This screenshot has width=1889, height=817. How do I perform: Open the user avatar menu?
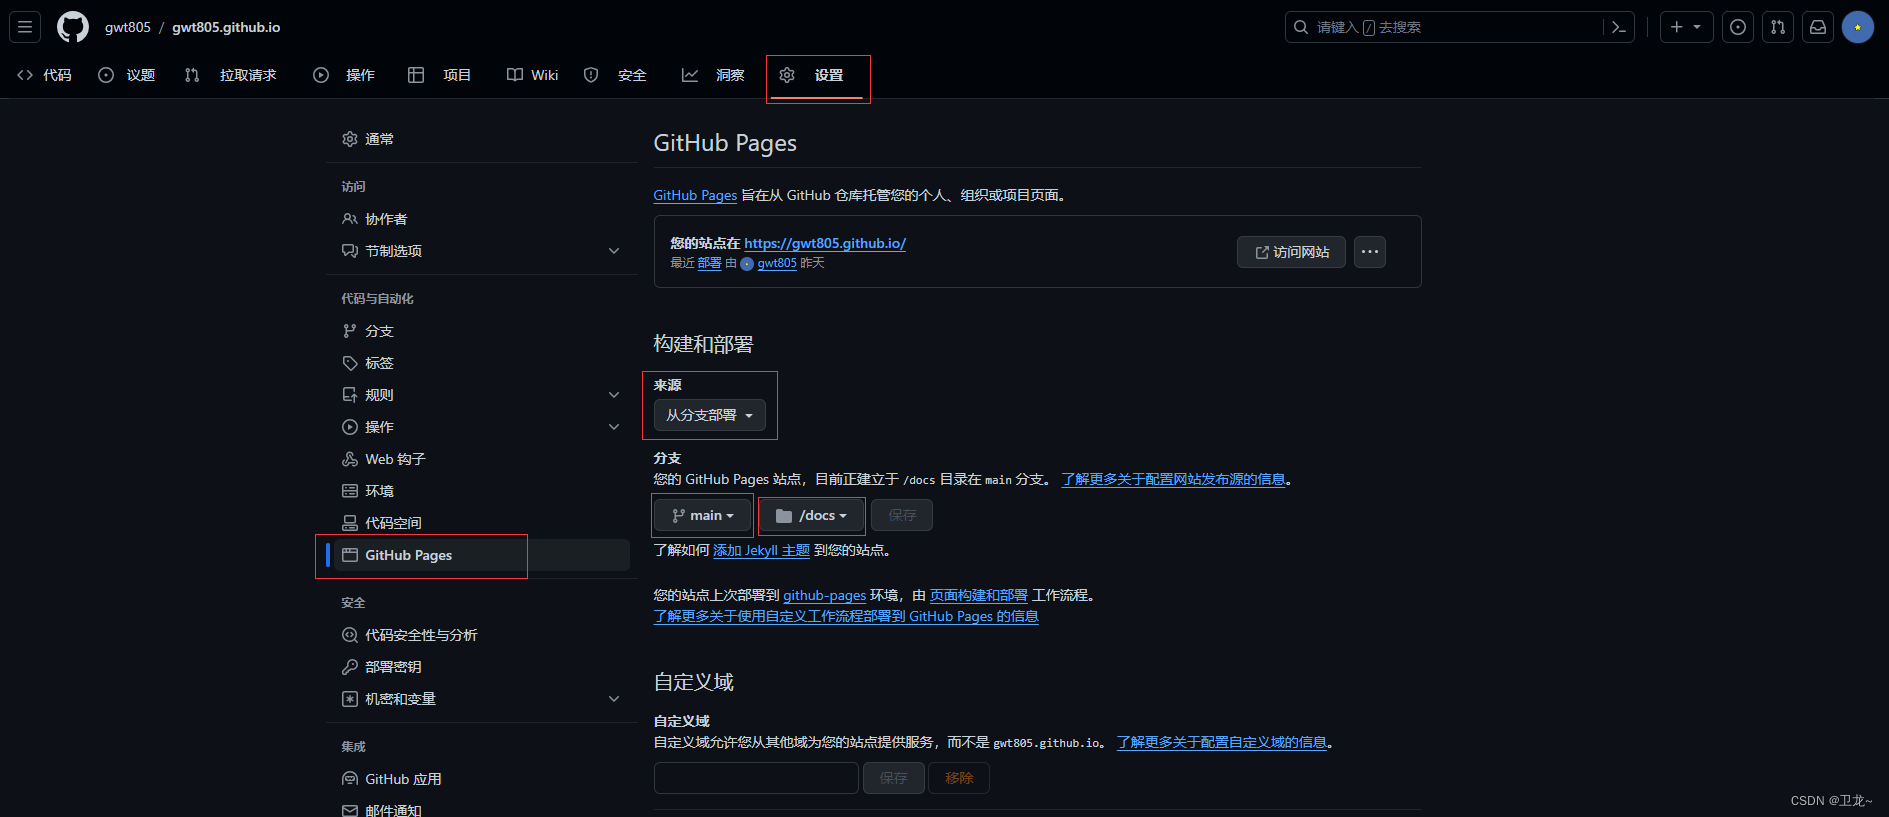coord(1858,27)
